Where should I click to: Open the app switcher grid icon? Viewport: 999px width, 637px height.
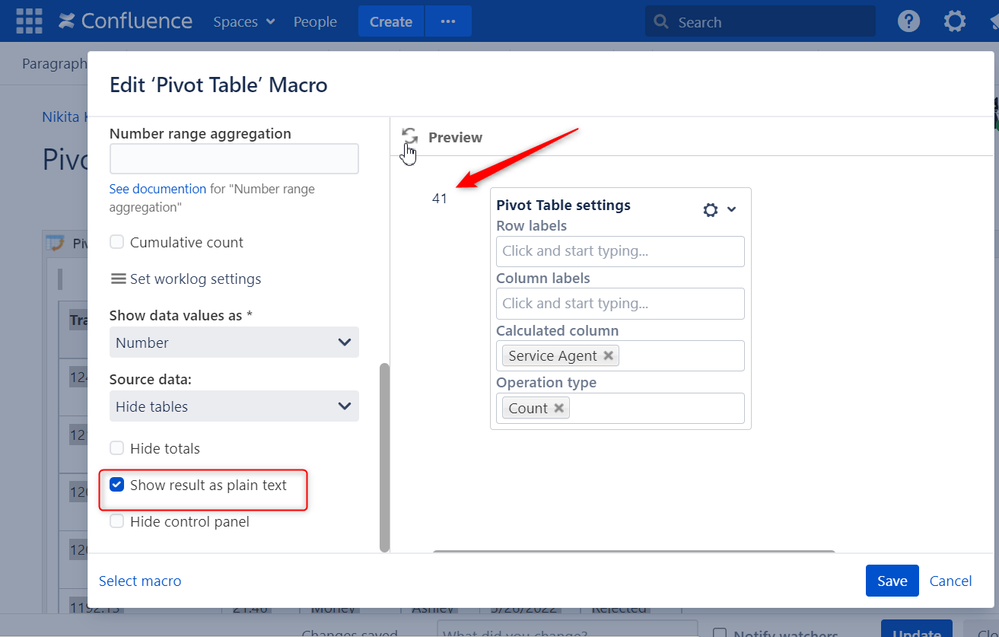(29, 21)
